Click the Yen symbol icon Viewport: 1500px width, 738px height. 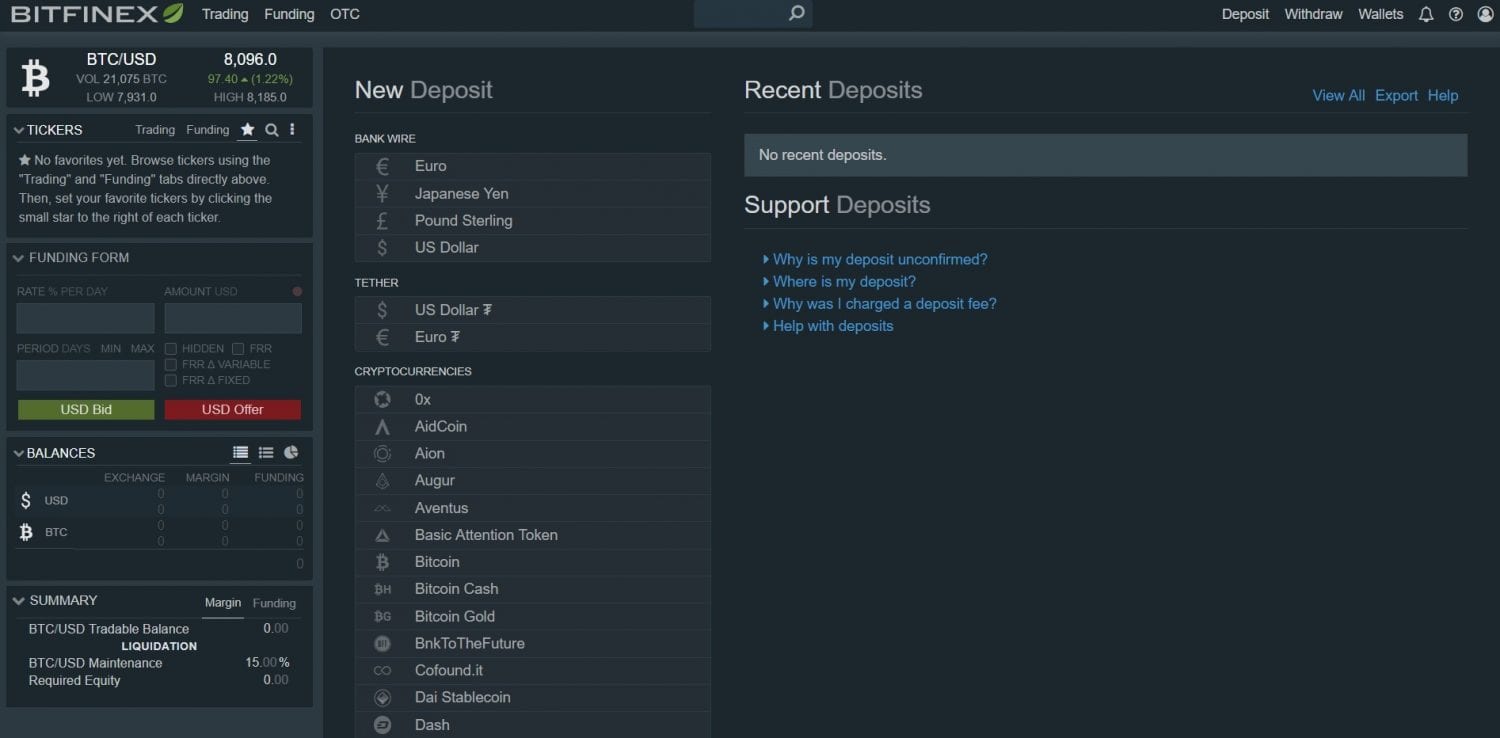point(382,193)
